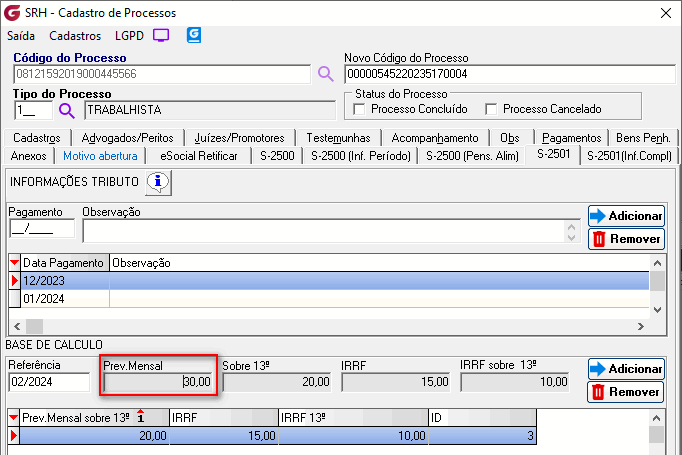
Task: Click the Referência input field
Action: coord(51,382)
